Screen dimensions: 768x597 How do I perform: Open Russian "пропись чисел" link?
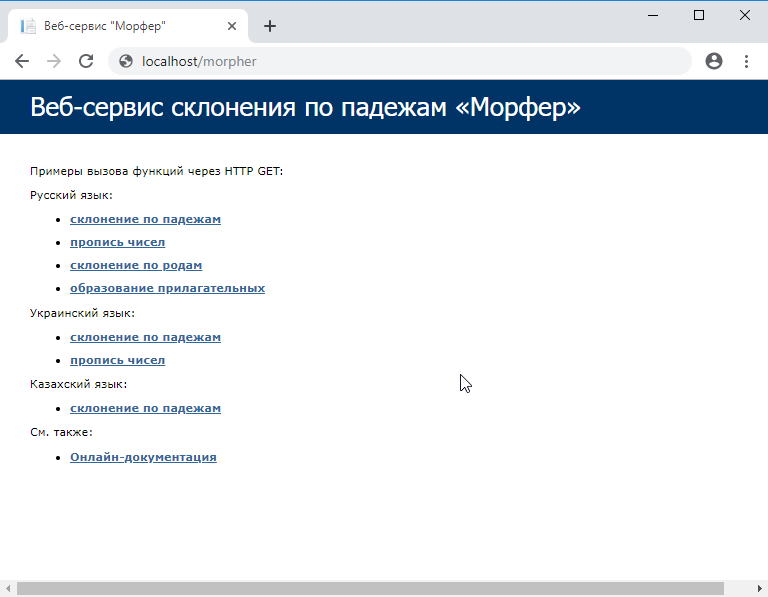pyautogui.click(x=117, y=242)
